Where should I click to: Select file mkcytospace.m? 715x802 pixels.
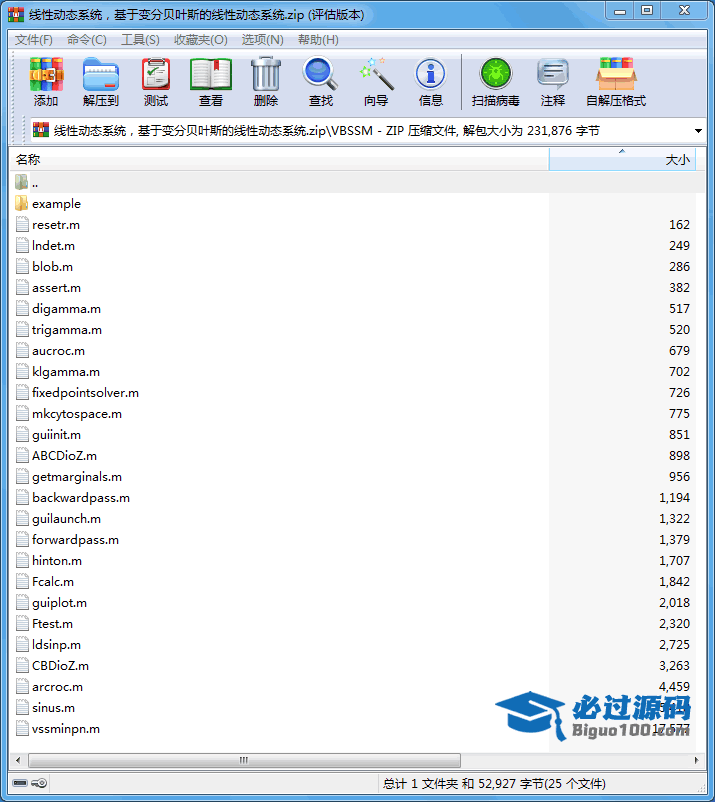[x=77, y=413]
